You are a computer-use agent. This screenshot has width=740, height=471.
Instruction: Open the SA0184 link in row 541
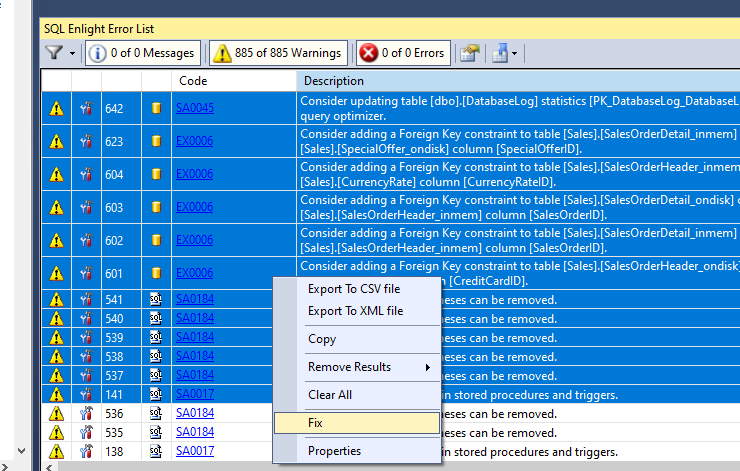click(195, 299)
